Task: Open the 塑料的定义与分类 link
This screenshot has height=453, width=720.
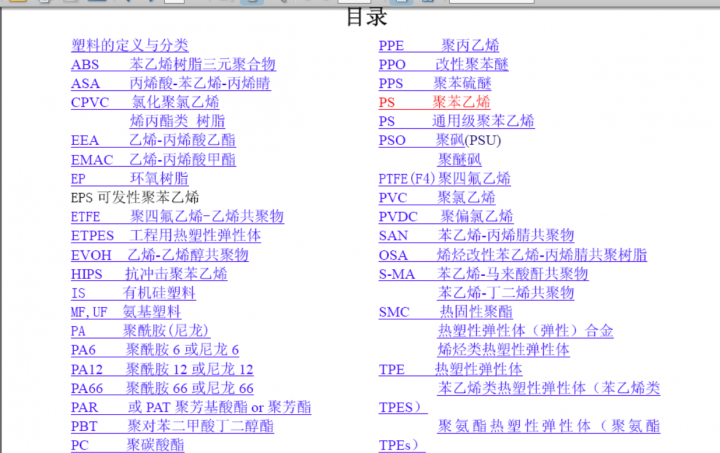Action: click(129, 45)
